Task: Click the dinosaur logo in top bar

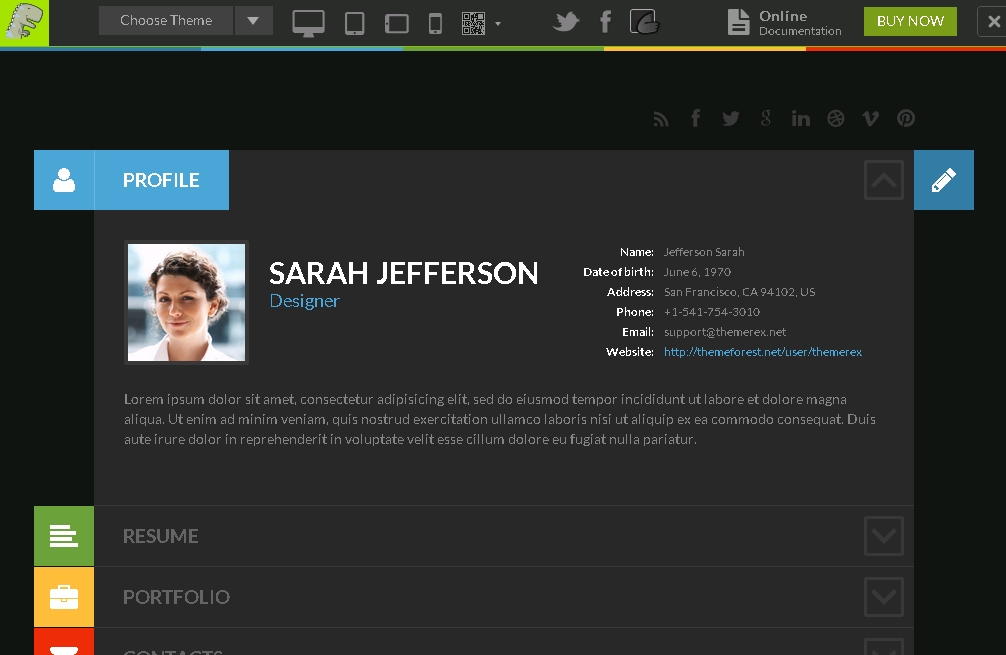Action: [24, 22]
